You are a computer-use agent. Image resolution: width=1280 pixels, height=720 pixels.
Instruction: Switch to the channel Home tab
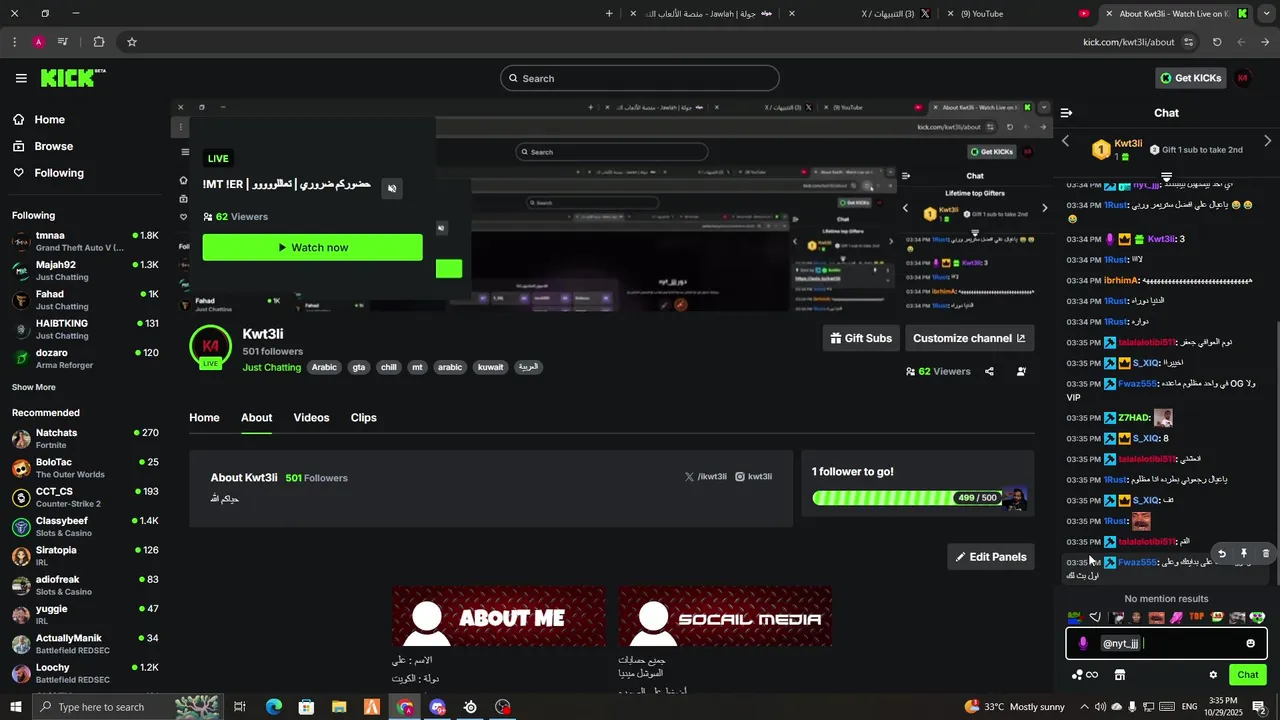tap(204, 417)
